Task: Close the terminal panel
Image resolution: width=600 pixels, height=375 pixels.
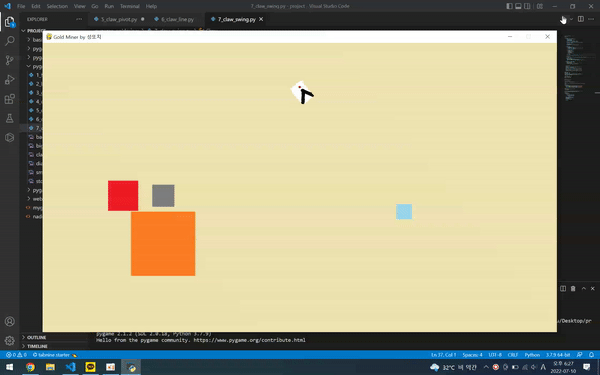Action: pos(592,289)
